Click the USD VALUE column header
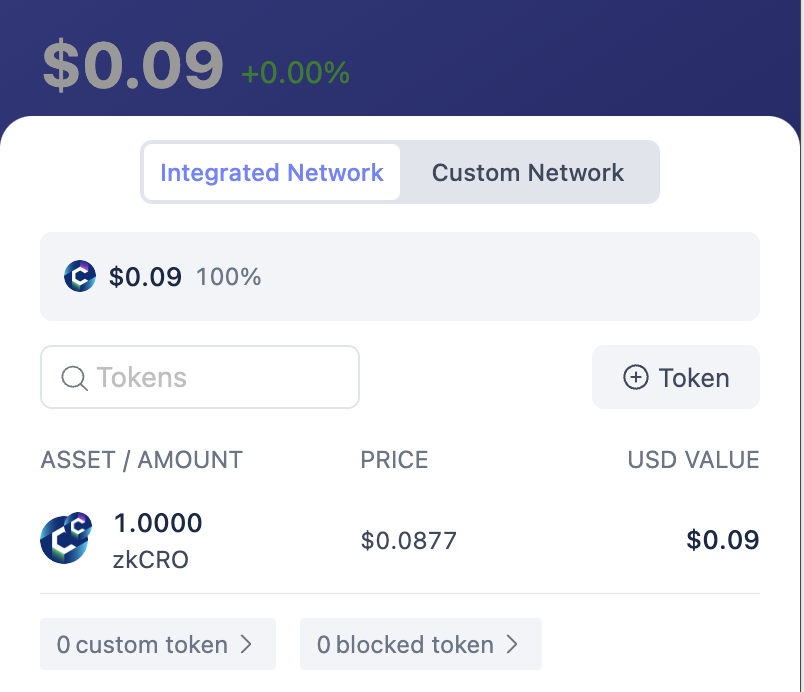804x692 pixels. click(693, 460)
